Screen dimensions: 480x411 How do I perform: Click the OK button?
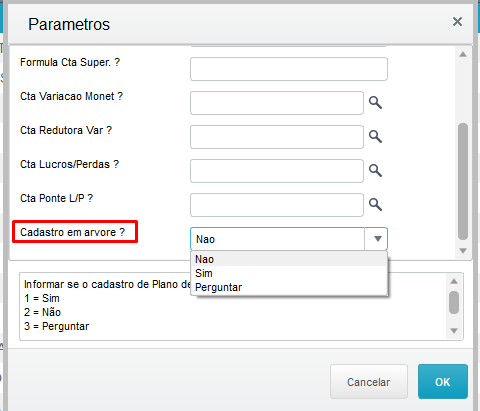click(443, 382)
